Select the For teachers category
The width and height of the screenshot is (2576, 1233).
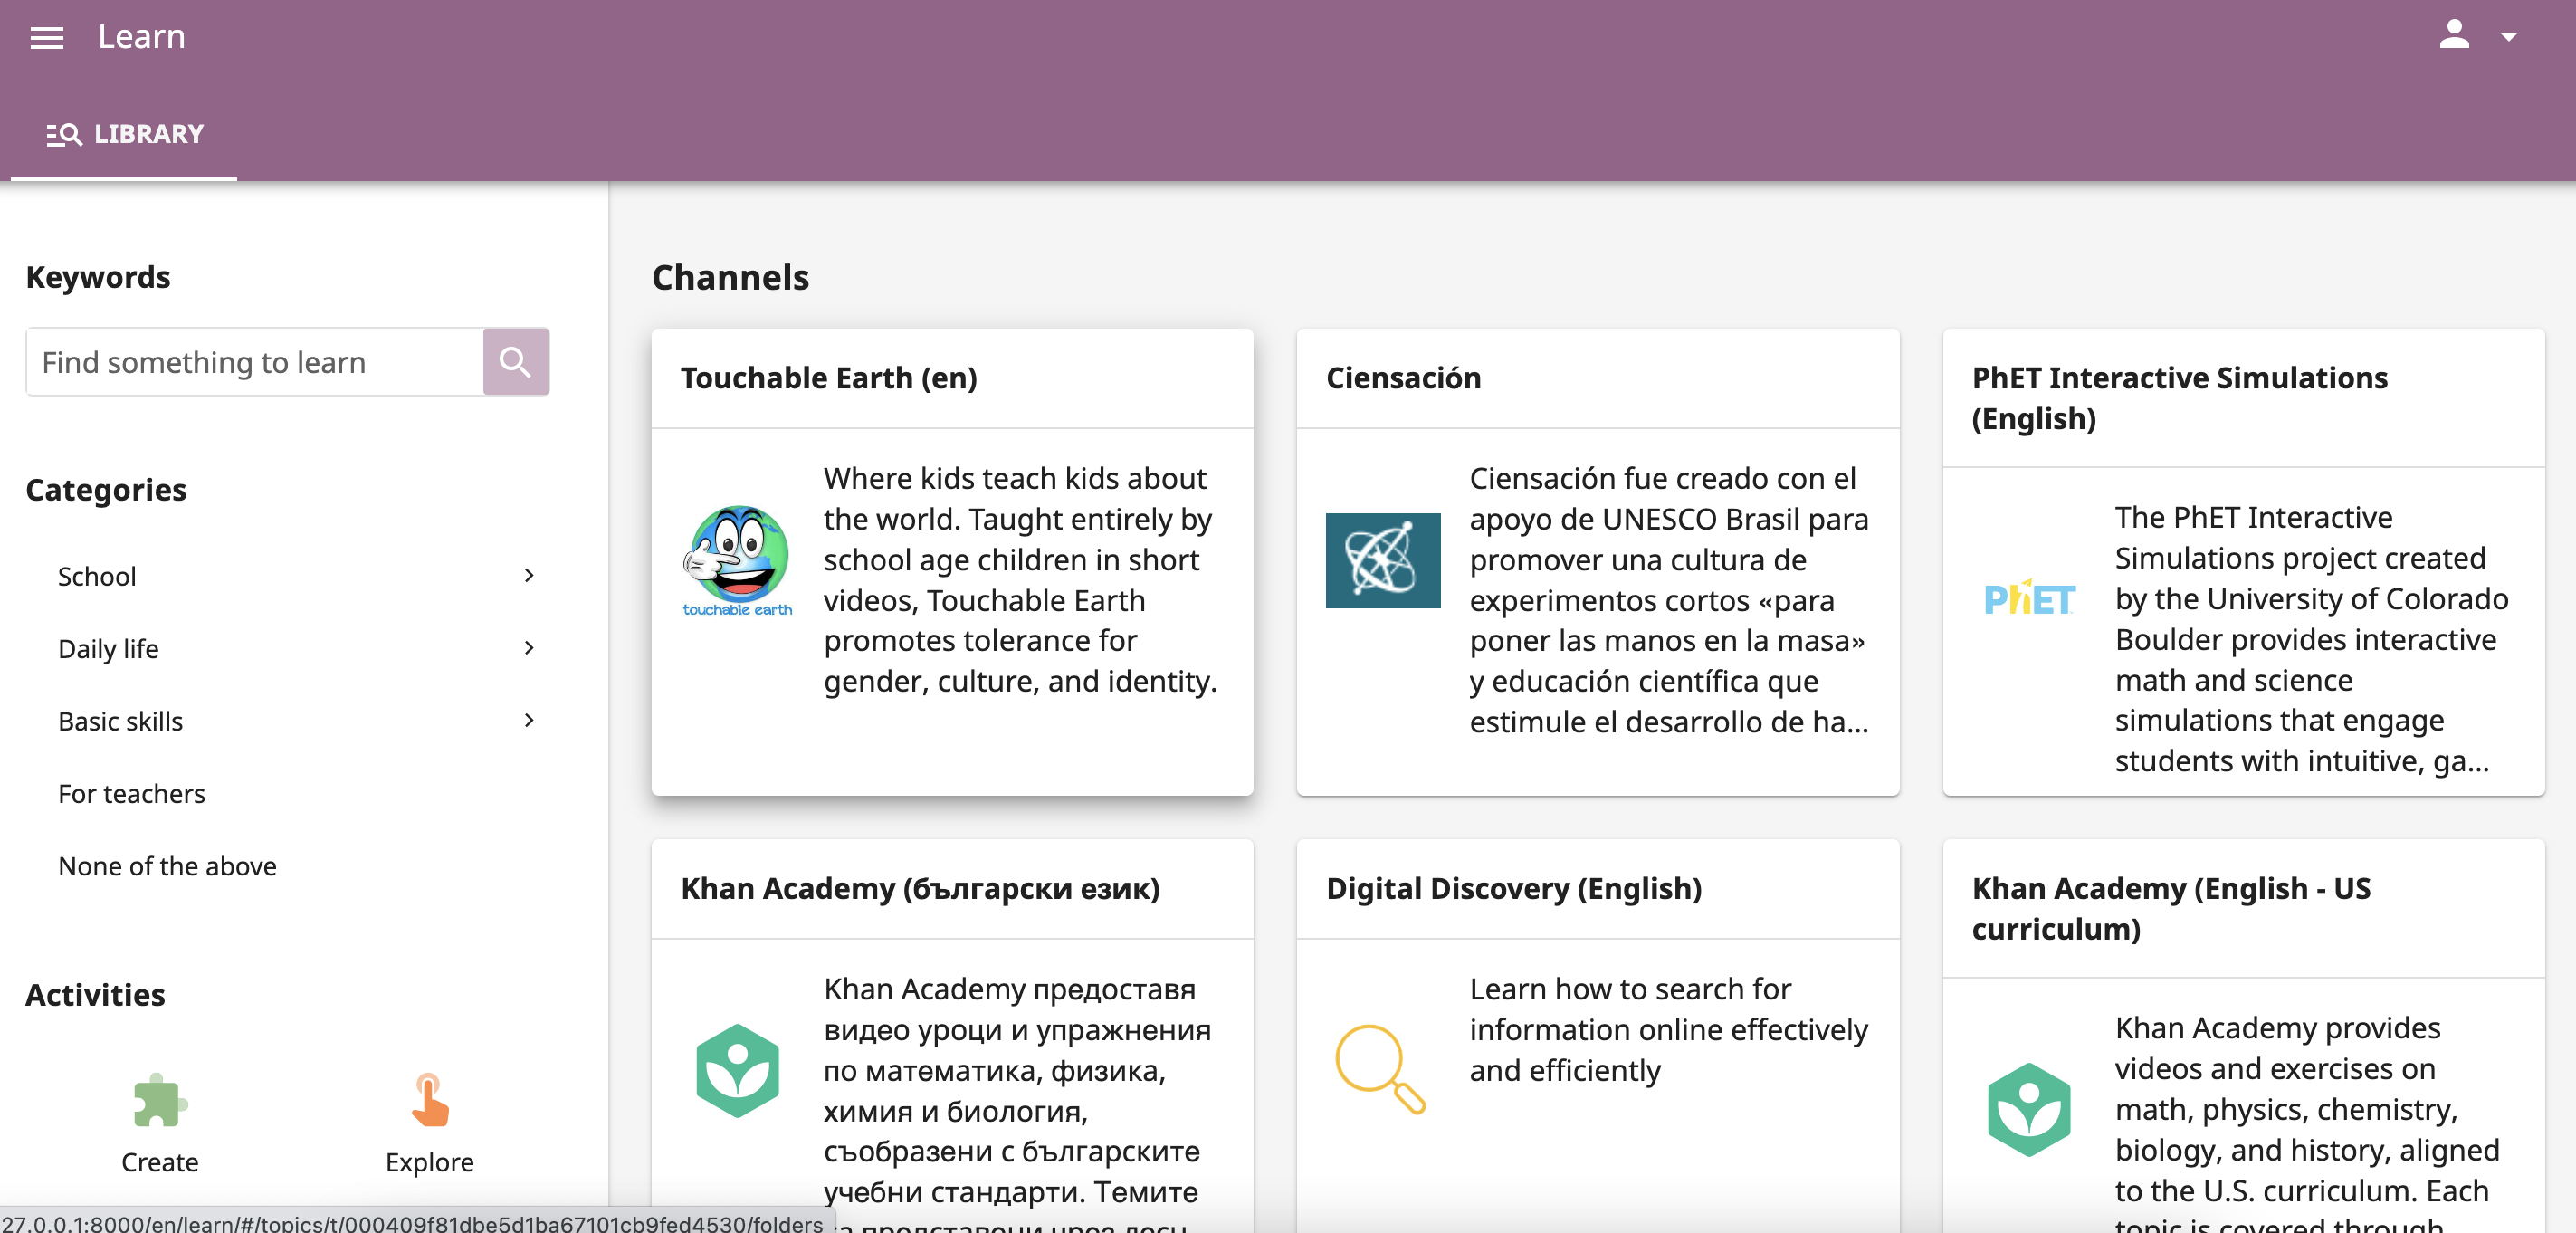tap(131, 793)
